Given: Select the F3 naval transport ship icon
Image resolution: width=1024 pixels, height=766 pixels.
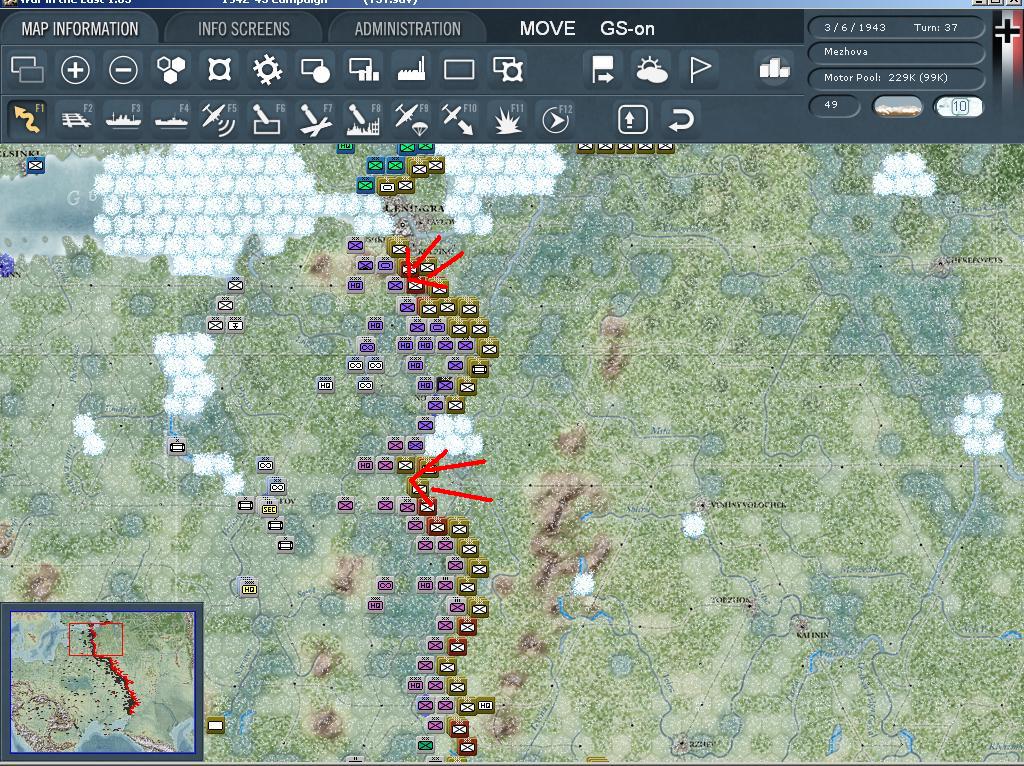Looking at the screenshot, I should point(123,120).
